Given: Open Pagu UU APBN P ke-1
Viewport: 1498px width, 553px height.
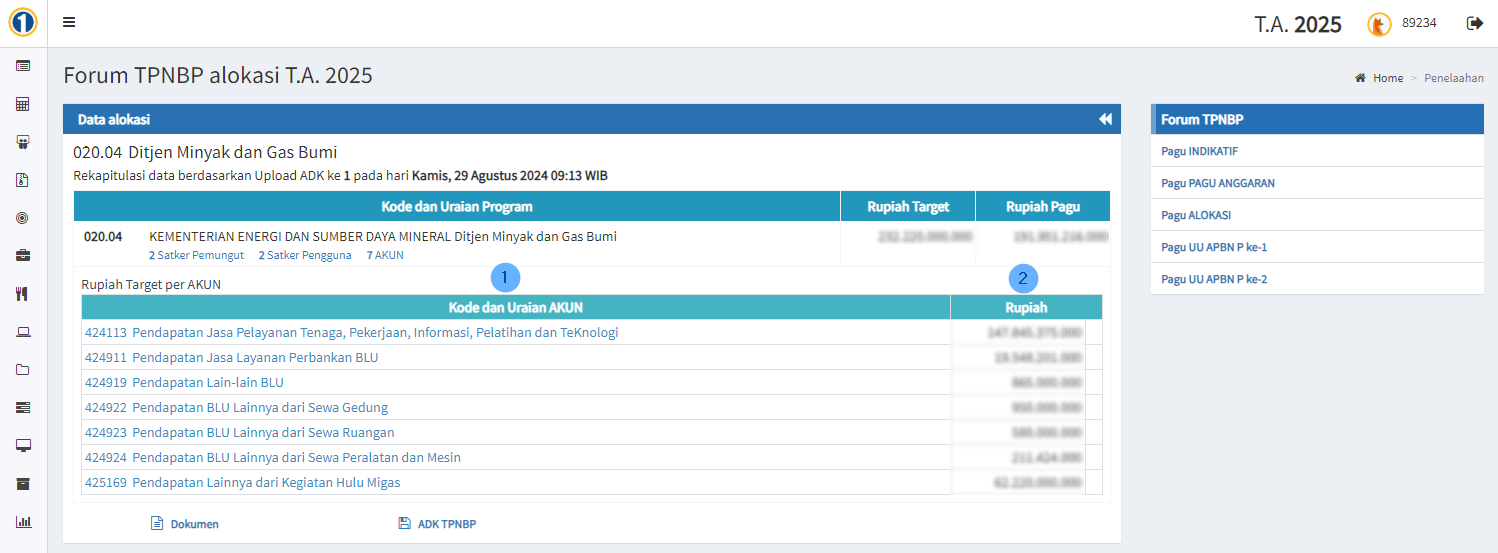Looking at the screenshot, I should click(x=1214, y=247).
